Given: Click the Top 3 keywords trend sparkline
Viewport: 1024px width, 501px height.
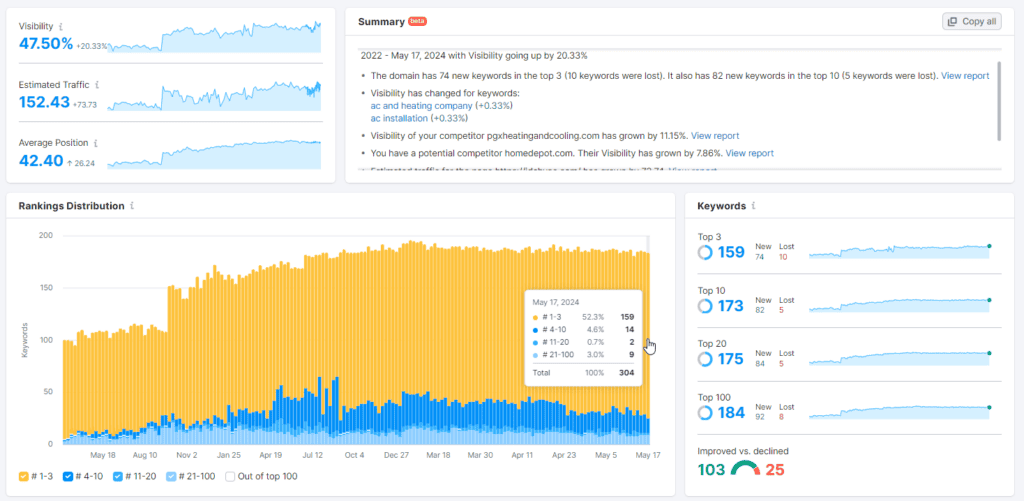Looking at the screenshot, I should click(x=900, y=251).
